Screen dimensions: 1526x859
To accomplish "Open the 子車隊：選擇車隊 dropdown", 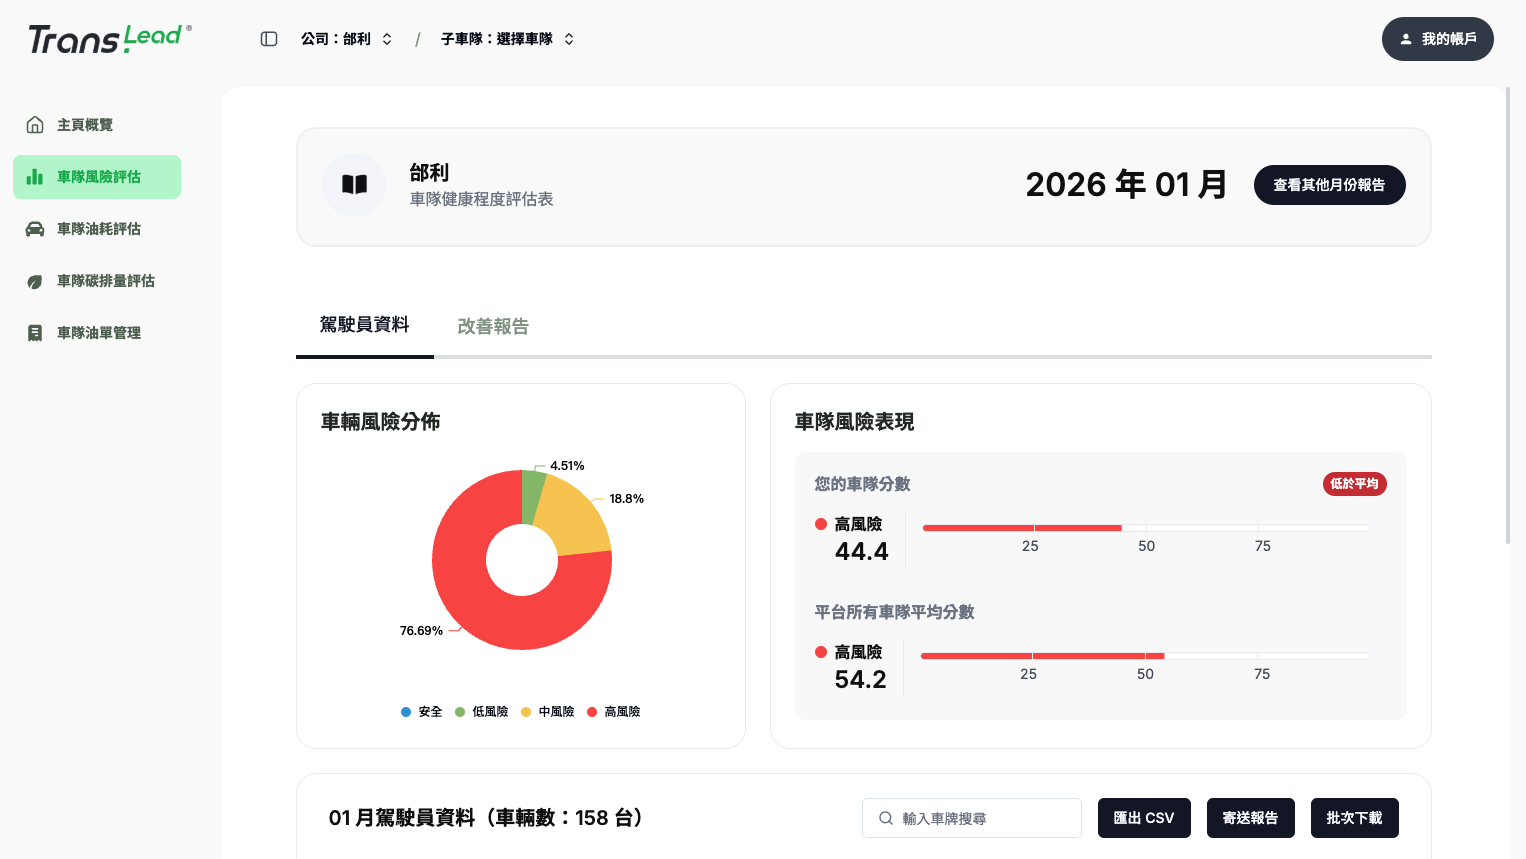I will click(x=507, y=39).
